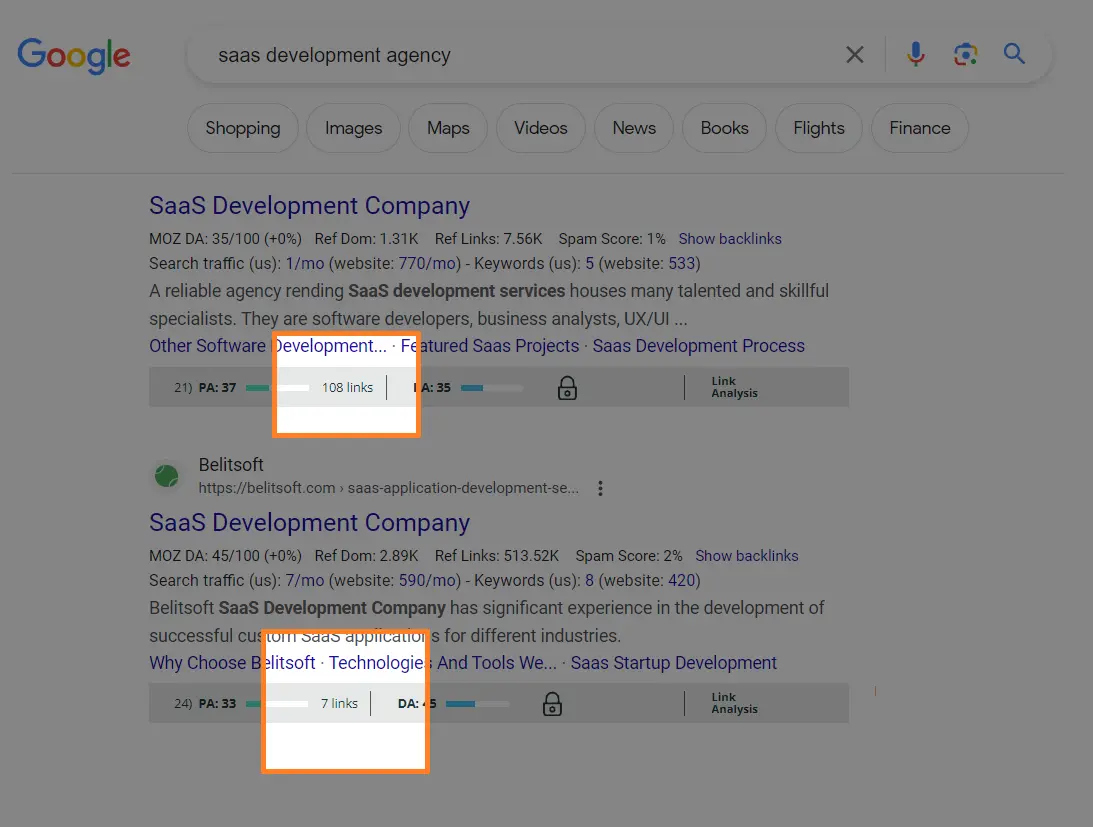Click the 420 website keywords value
The image size is (1093, 827).
682,581
